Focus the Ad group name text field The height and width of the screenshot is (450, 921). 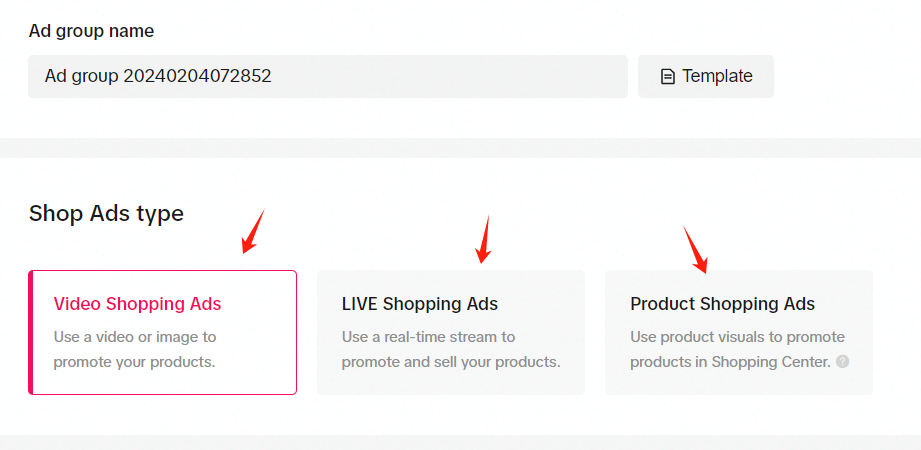328,76
